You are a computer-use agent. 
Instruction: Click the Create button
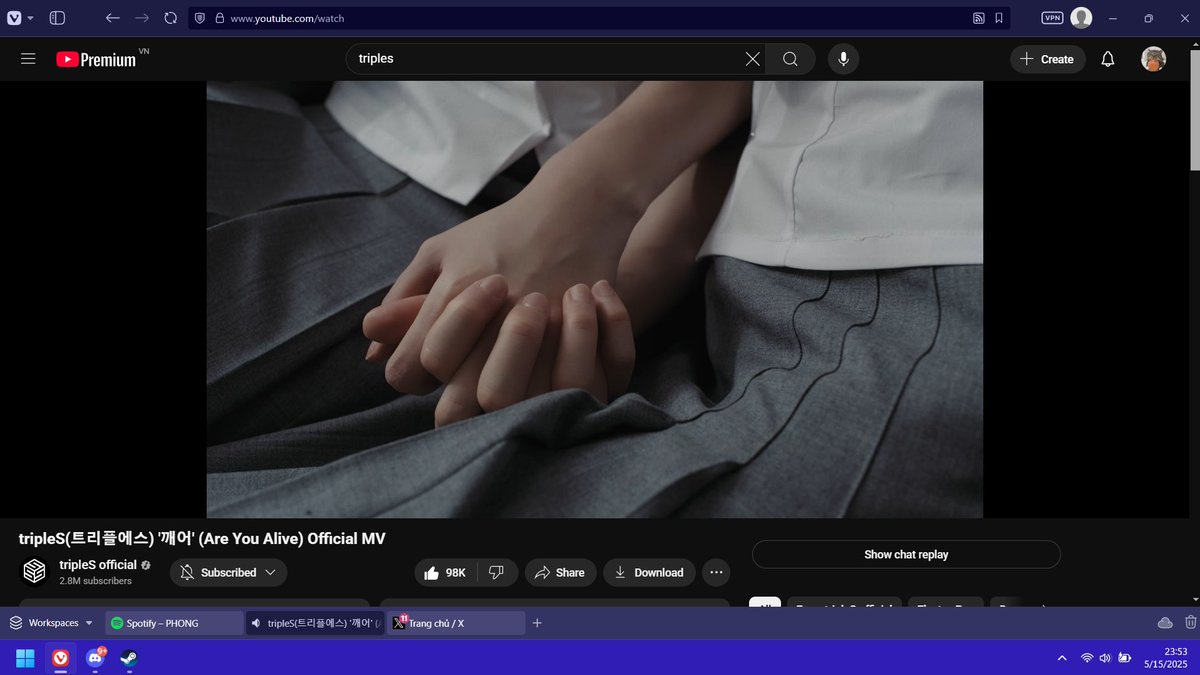click(x=1047, y=59)
